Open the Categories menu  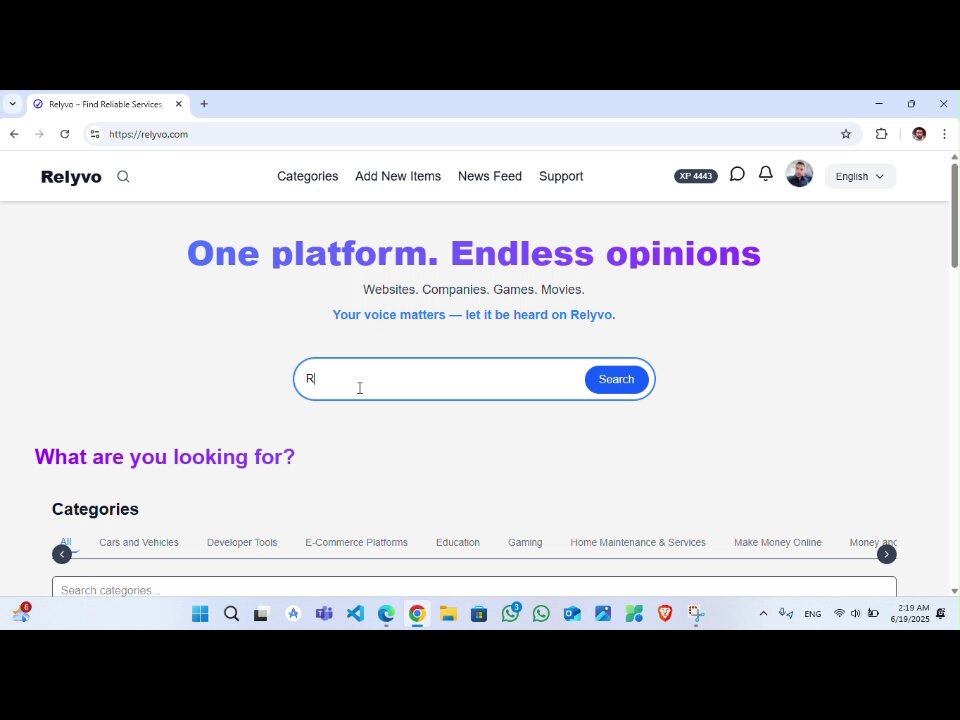point(307,176)
